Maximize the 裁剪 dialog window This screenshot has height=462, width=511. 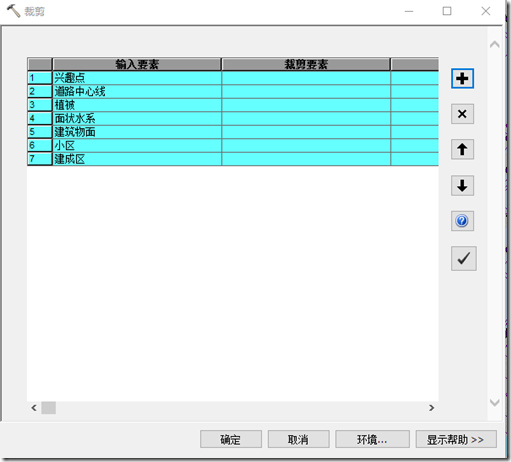447,11
